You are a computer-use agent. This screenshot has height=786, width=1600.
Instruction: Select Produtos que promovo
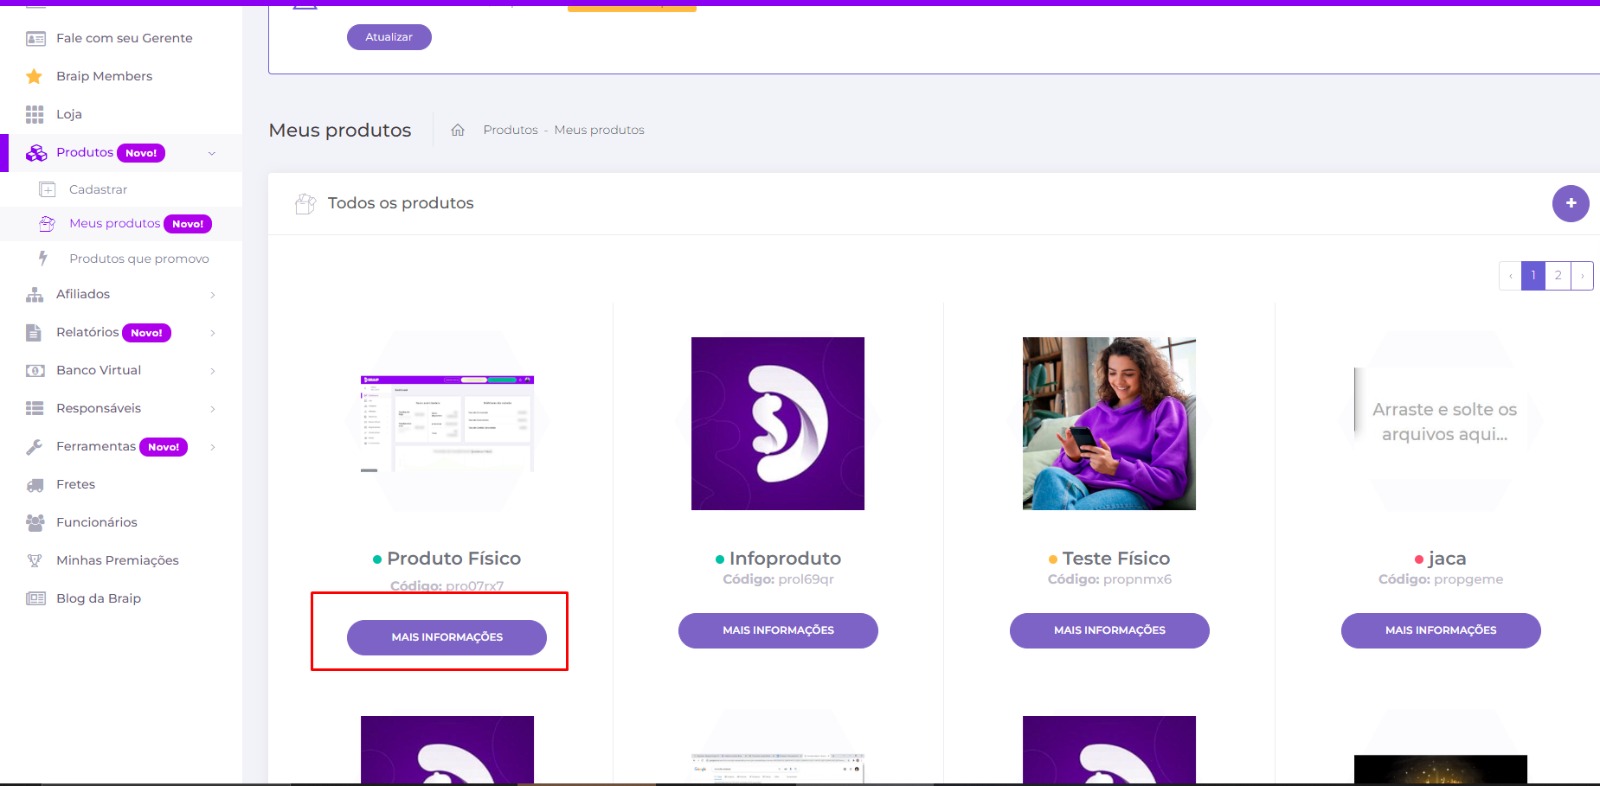[x=121, y=259]
